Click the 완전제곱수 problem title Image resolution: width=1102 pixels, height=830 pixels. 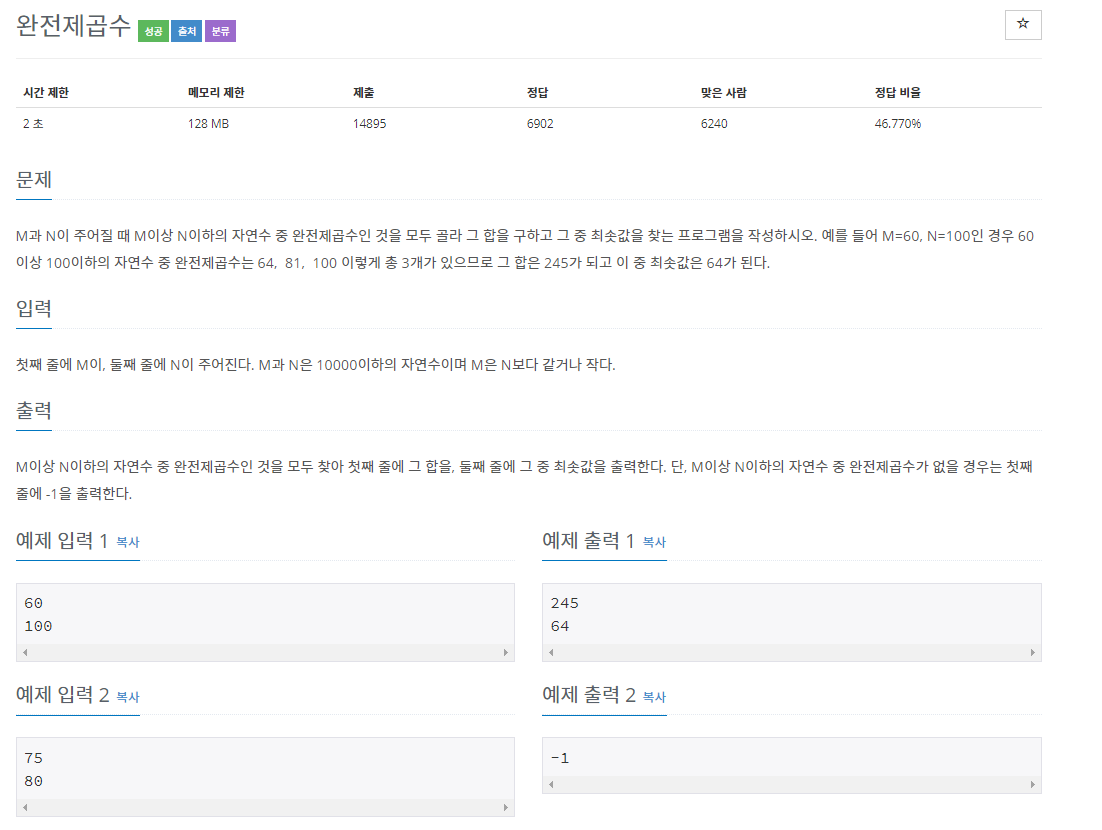point(73,26)
